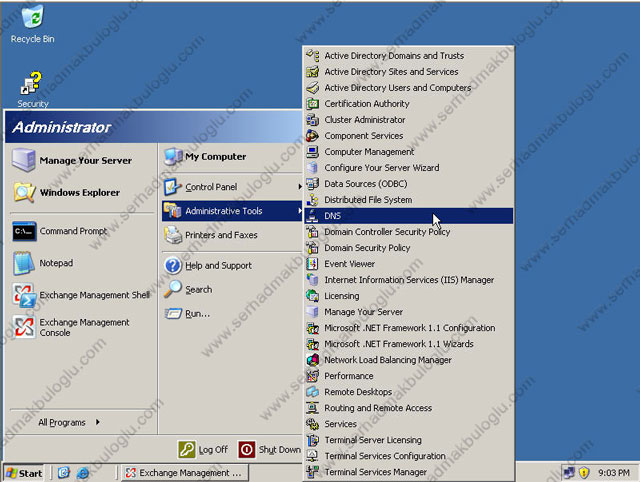Screen dimensions: 640x482
Task: Click the Active Directory Domains and Trusts icon
Action: [x=313, y=56]
